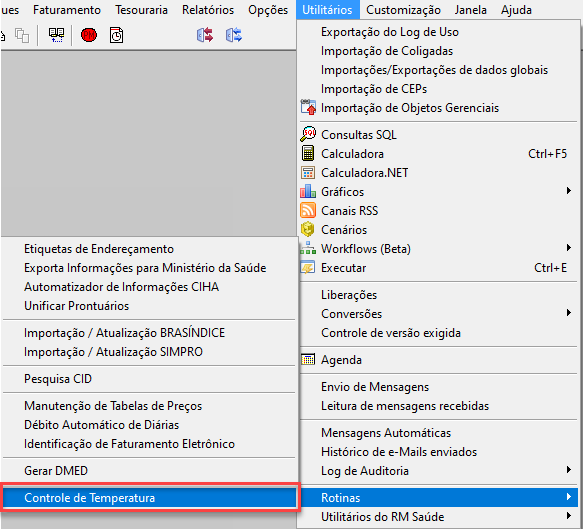Open Agenda calendar entry
583x529 pixels.
(x=438, y=360)
